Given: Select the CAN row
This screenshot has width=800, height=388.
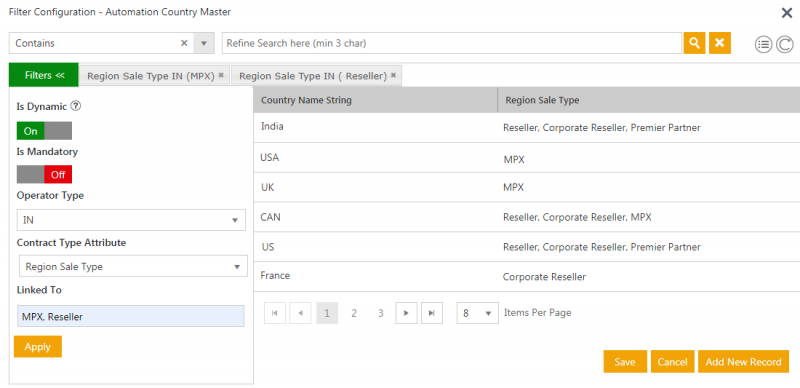Looking at the screenshot, I should [x=527, y=217].
